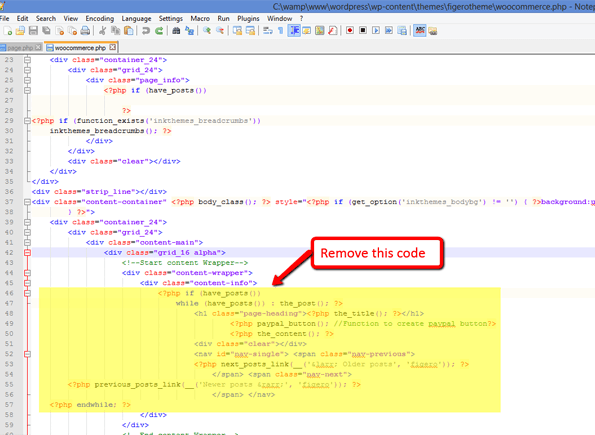Collapse fold marker on line 25
This screenshot has width=595, height=435.
coord(27,80)
